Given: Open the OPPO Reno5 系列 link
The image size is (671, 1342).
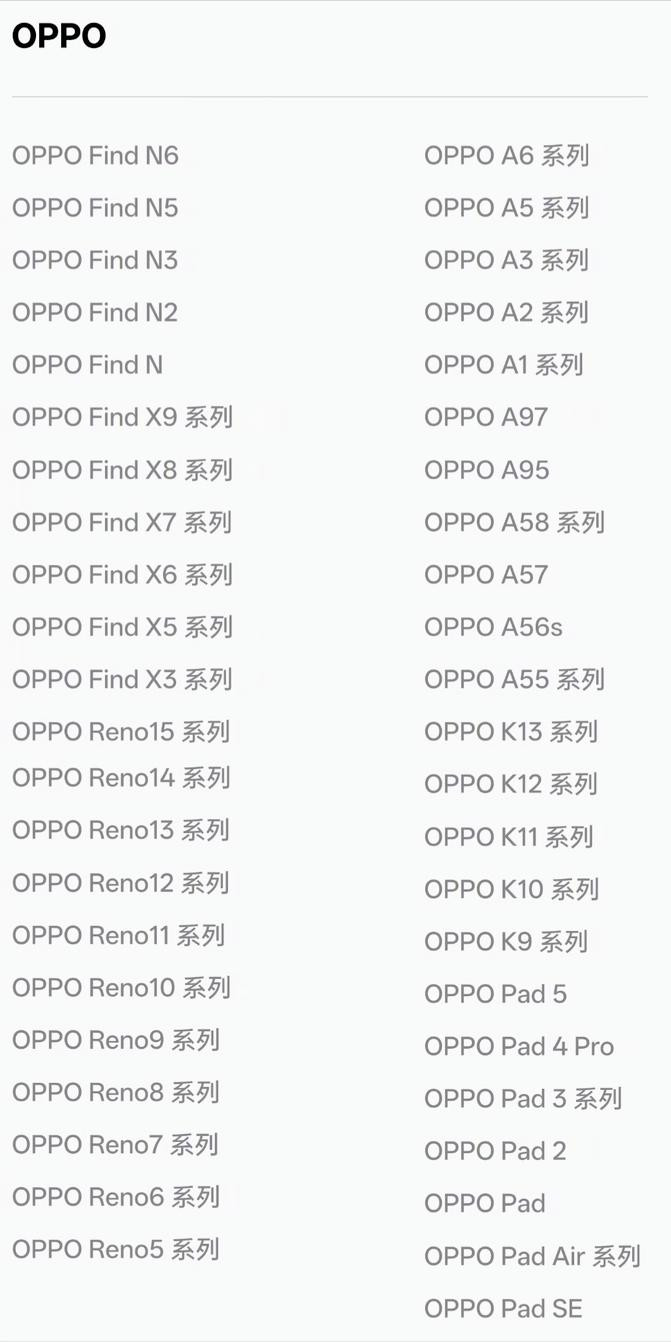Looking at the screenshot, I should pos(115,1249).
